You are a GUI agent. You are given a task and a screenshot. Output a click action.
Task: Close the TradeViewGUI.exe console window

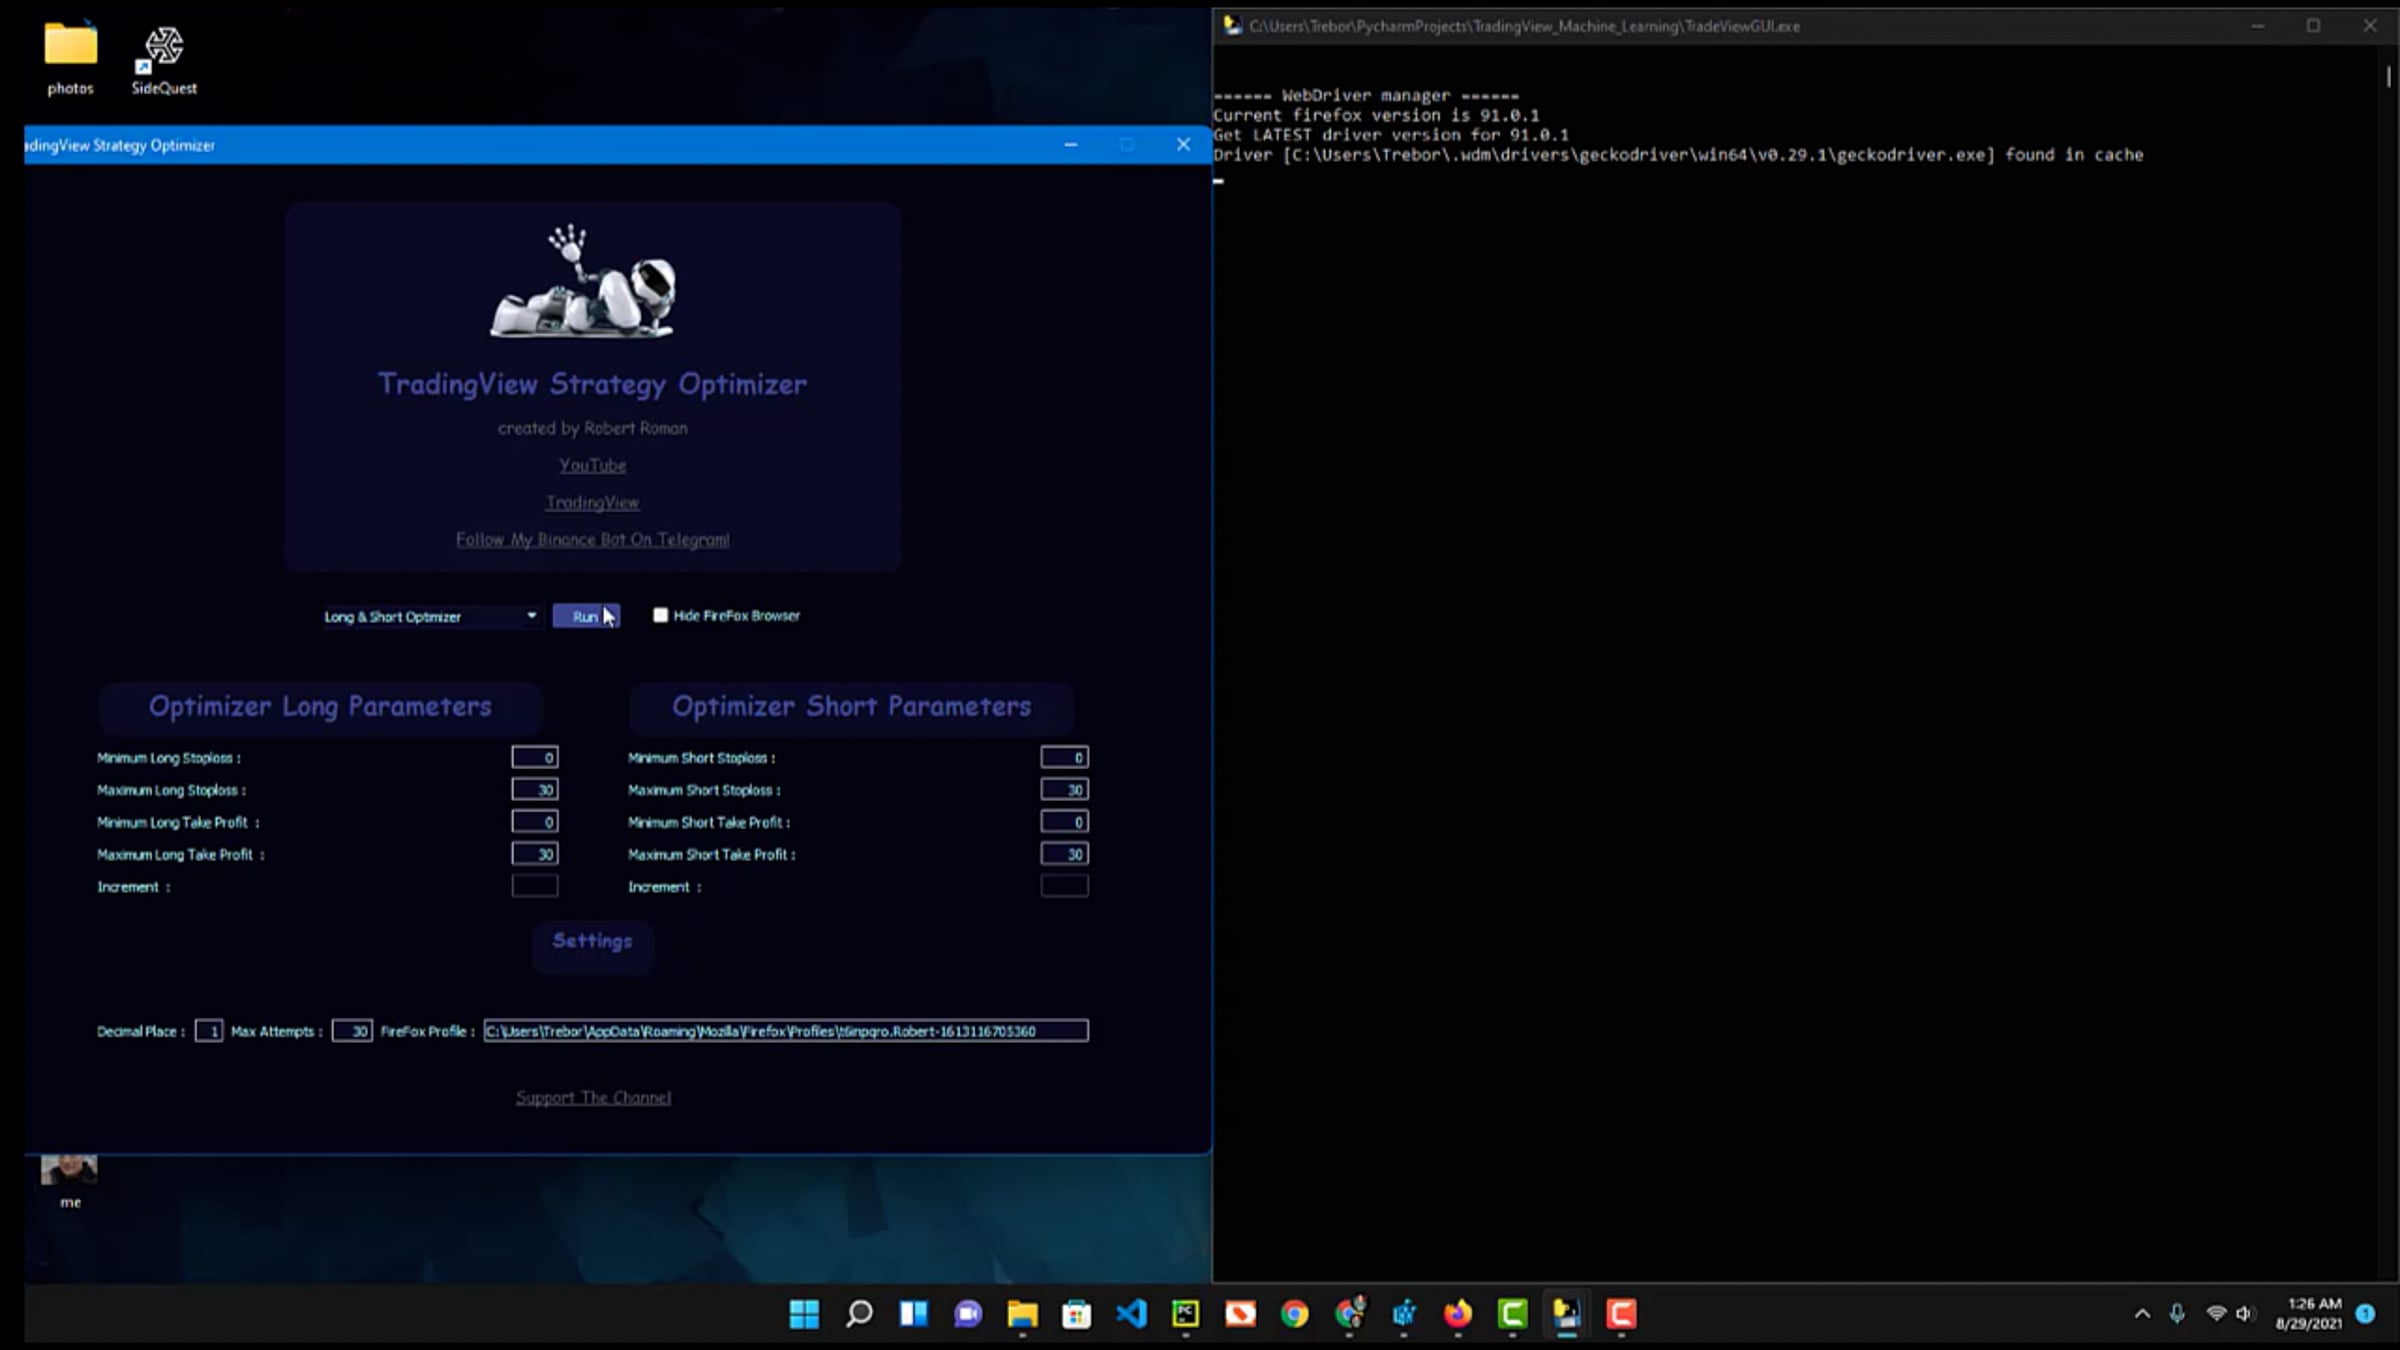click(x=2370, y=26)
